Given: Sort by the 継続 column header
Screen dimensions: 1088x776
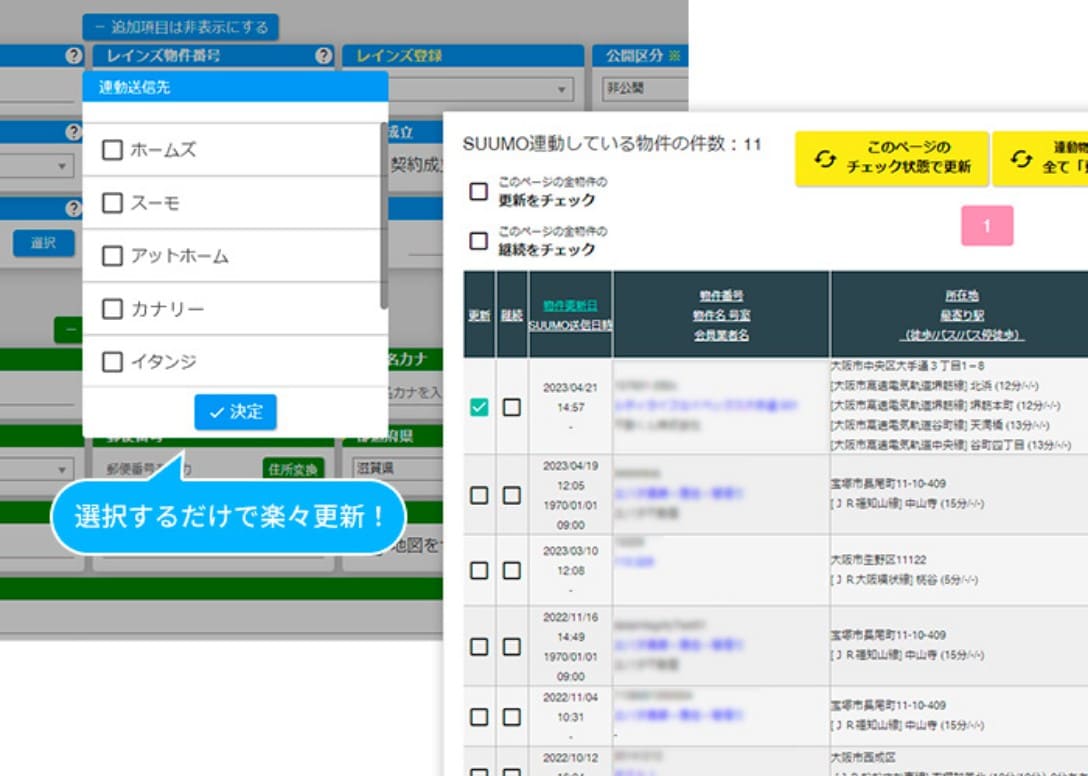Looking at the screenshot, I should 511,315.
